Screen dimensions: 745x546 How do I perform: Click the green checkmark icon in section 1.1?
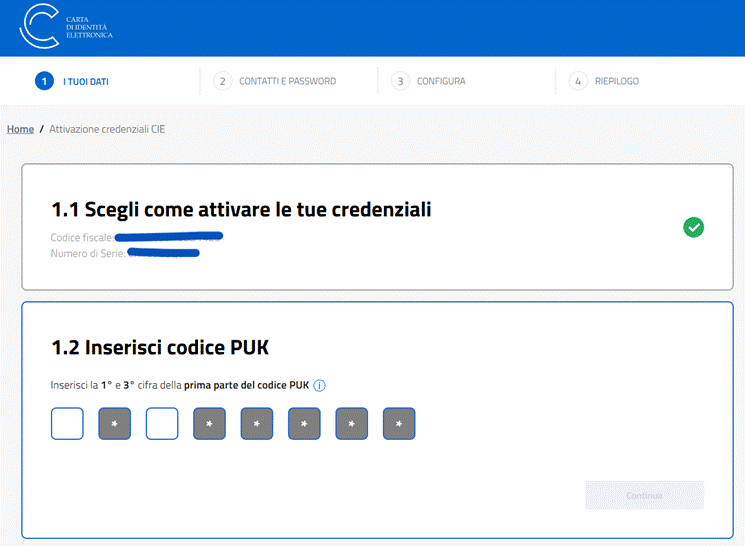[693, 227]
